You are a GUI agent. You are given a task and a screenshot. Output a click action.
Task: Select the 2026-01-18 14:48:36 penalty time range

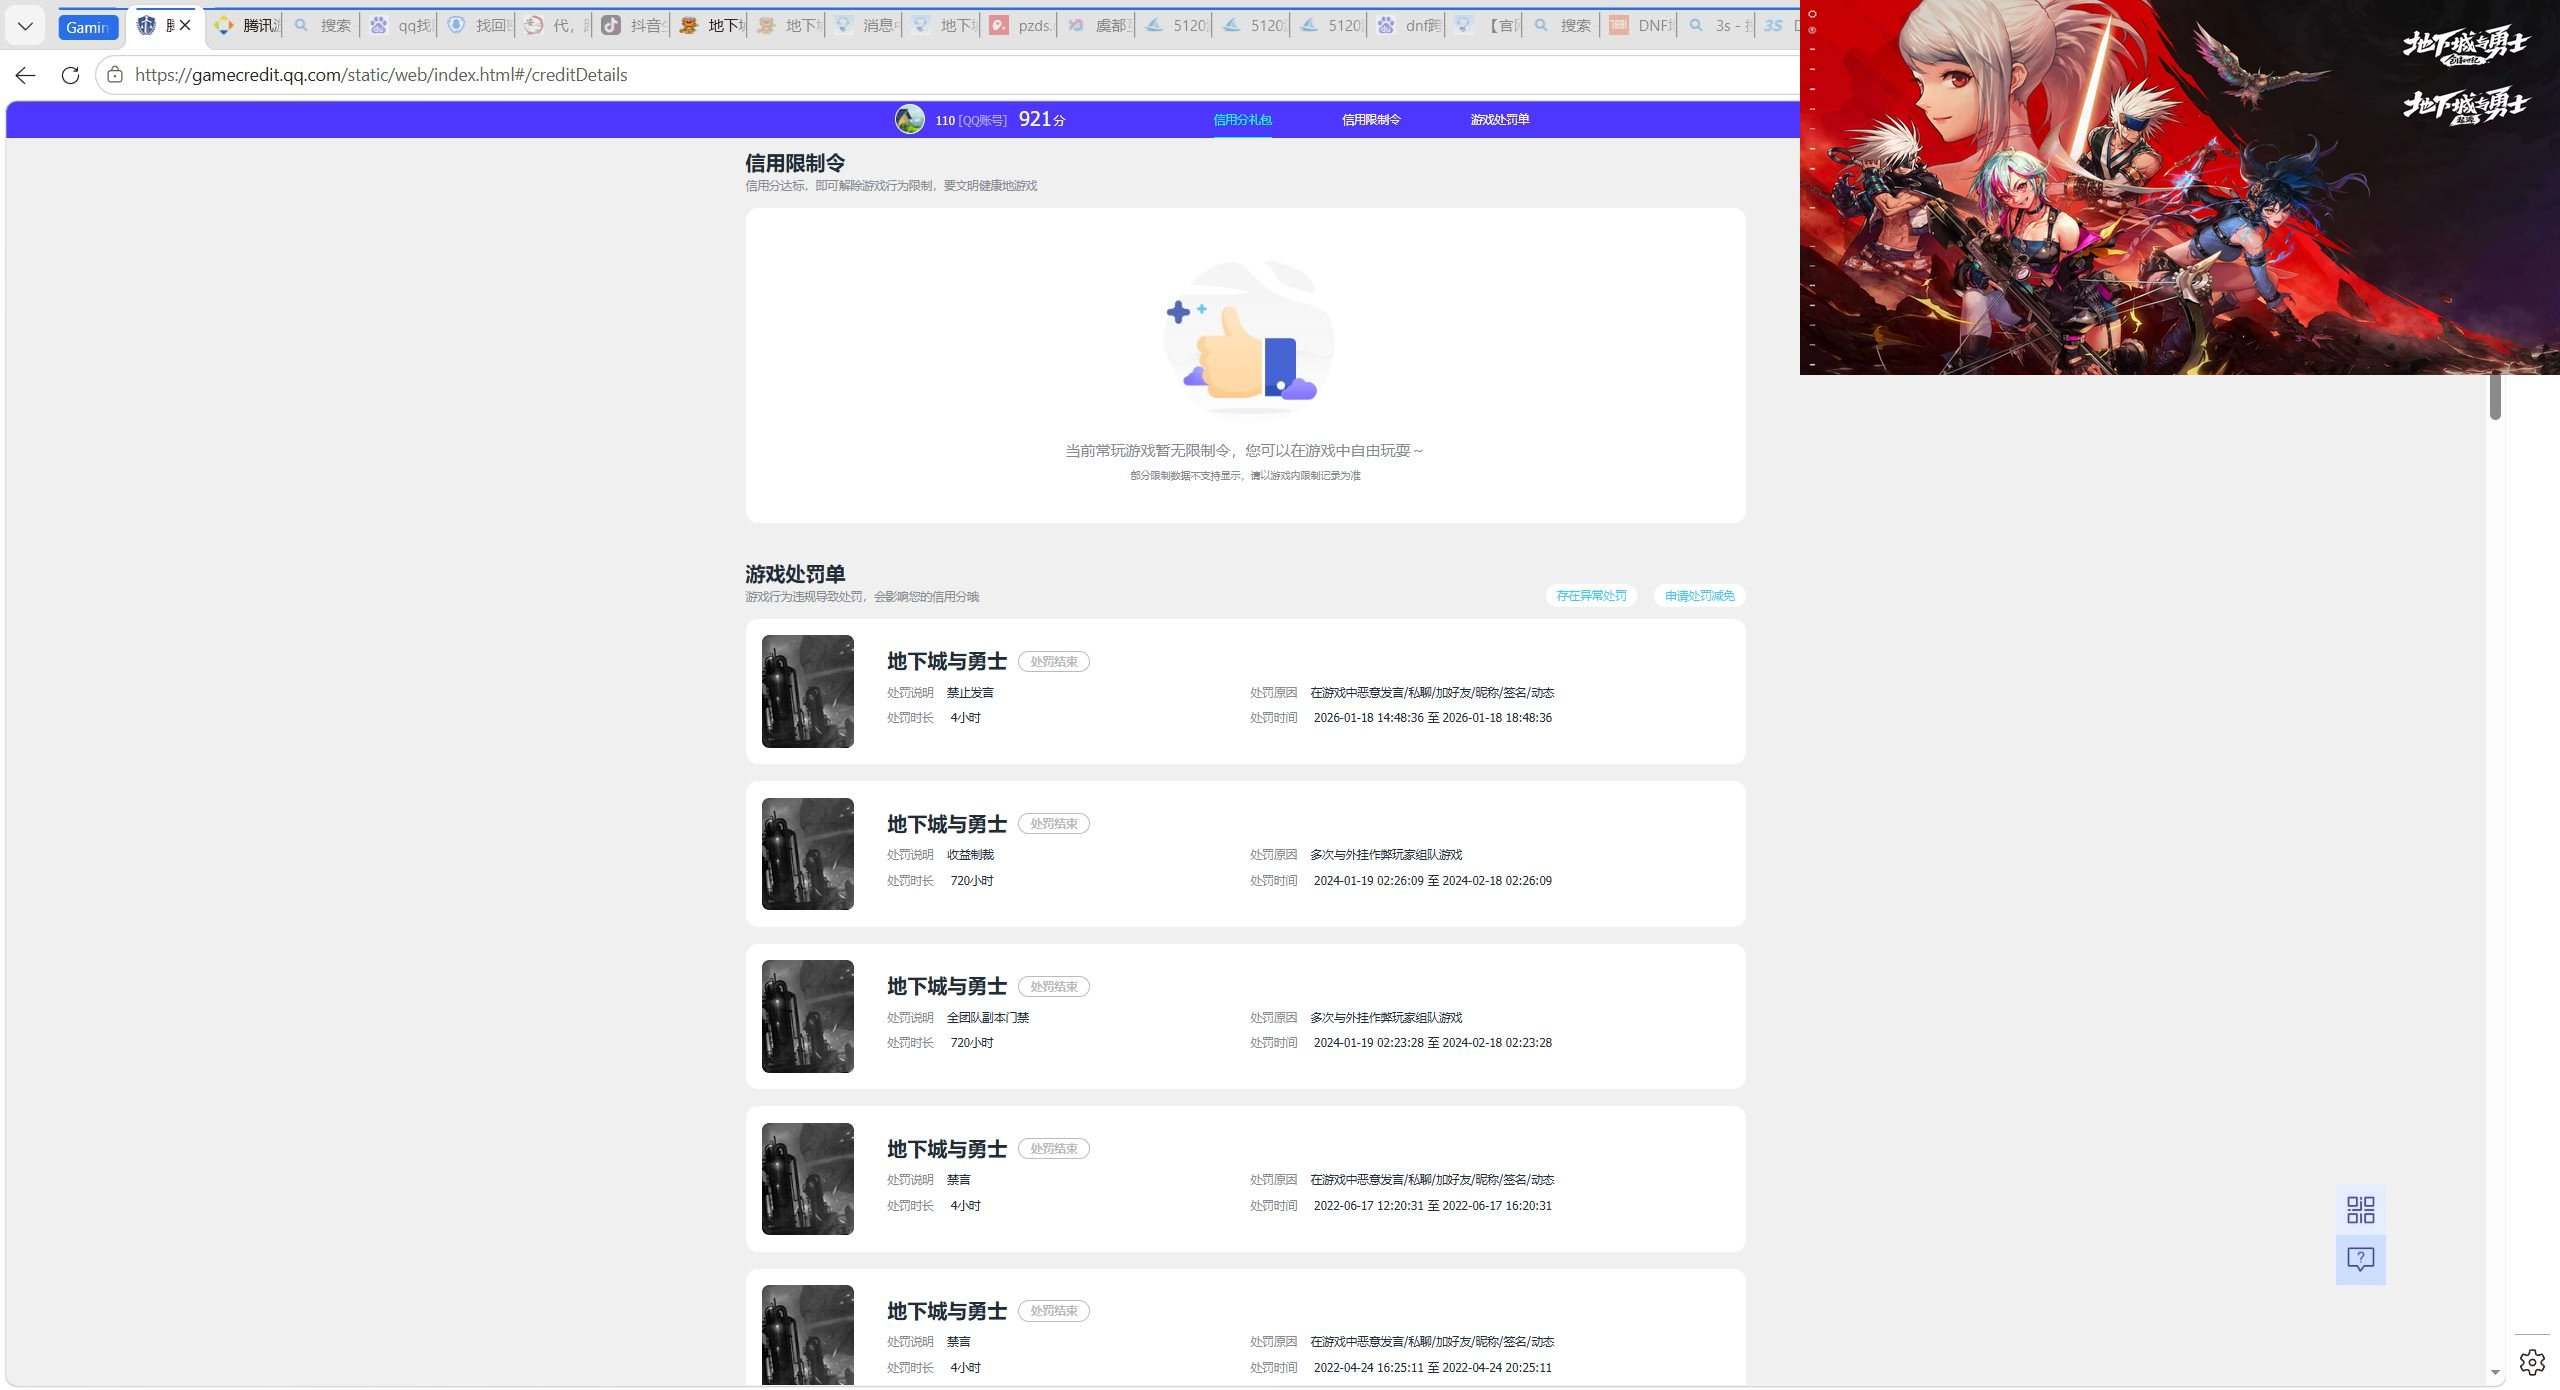[1432, 718]
